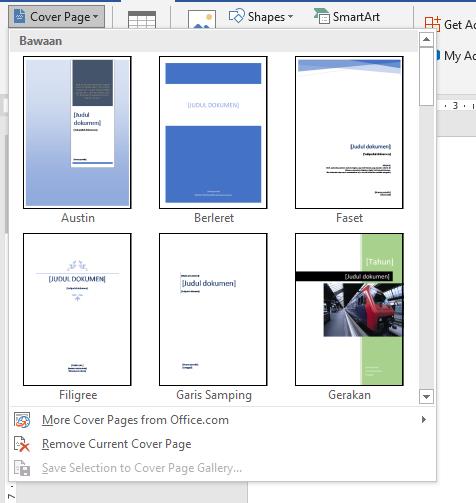The image size is (476, 503).
Task: Choose Remove Current Cover Page
Action: point(222,444)
